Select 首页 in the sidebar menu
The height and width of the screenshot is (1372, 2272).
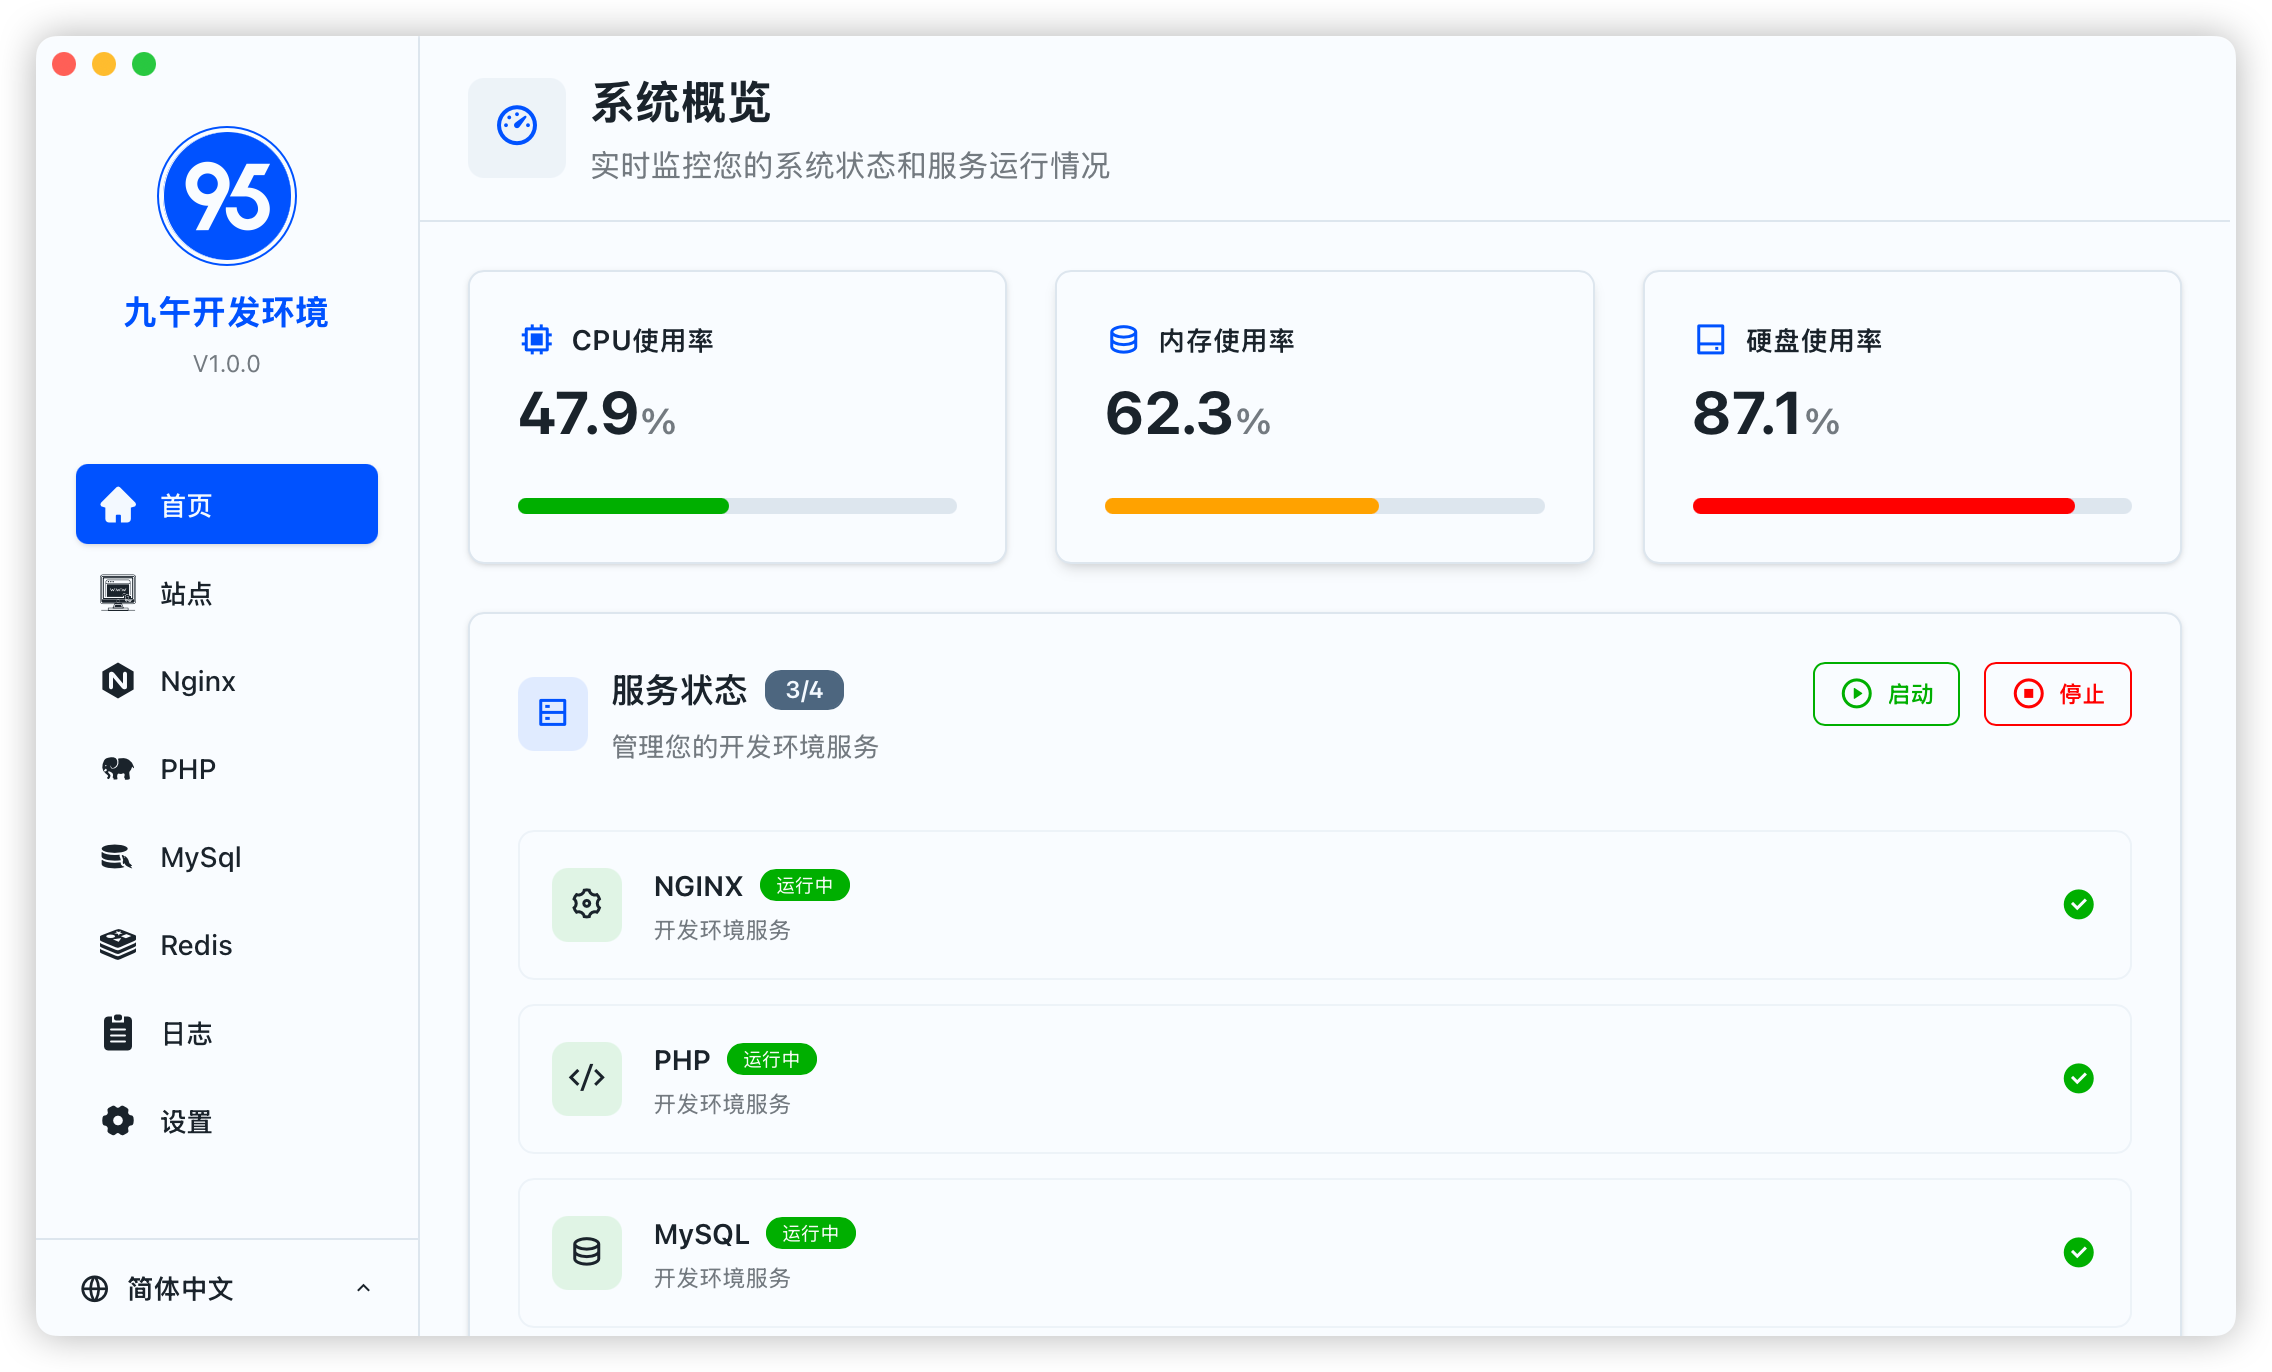point(226,504)
